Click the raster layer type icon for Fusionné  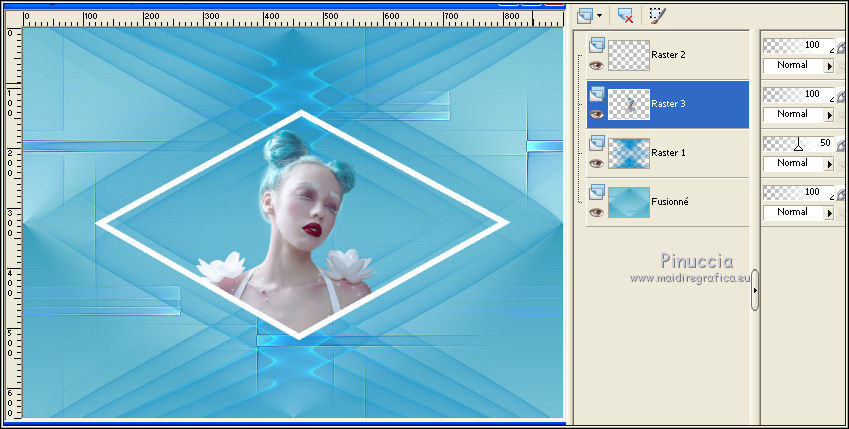pyautogui.click(x=597, y=191)
